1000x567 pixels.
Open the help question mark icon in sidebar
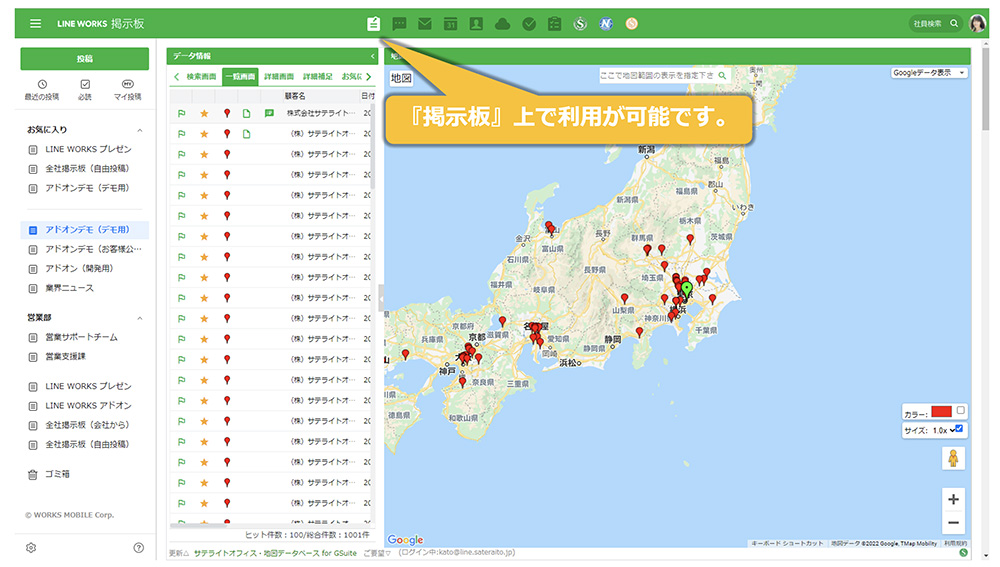pyautogui.click(x=138, y=547)
